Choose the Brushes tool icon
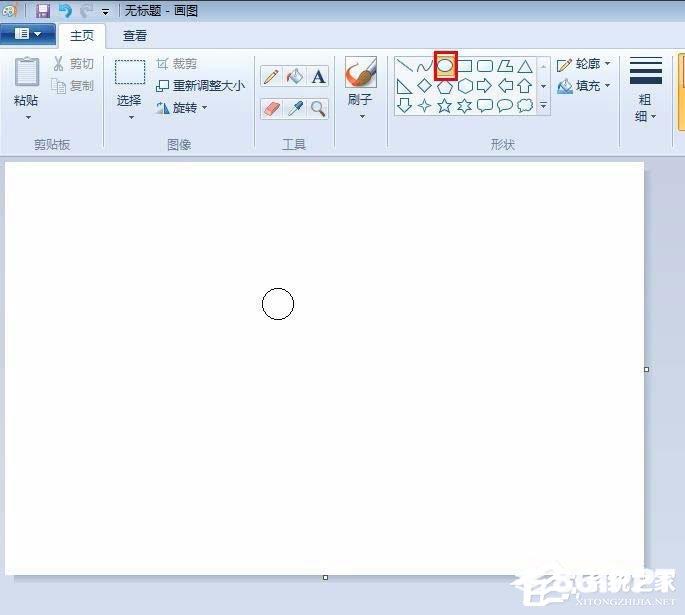The image size is (685, 615). coord(360,72)
